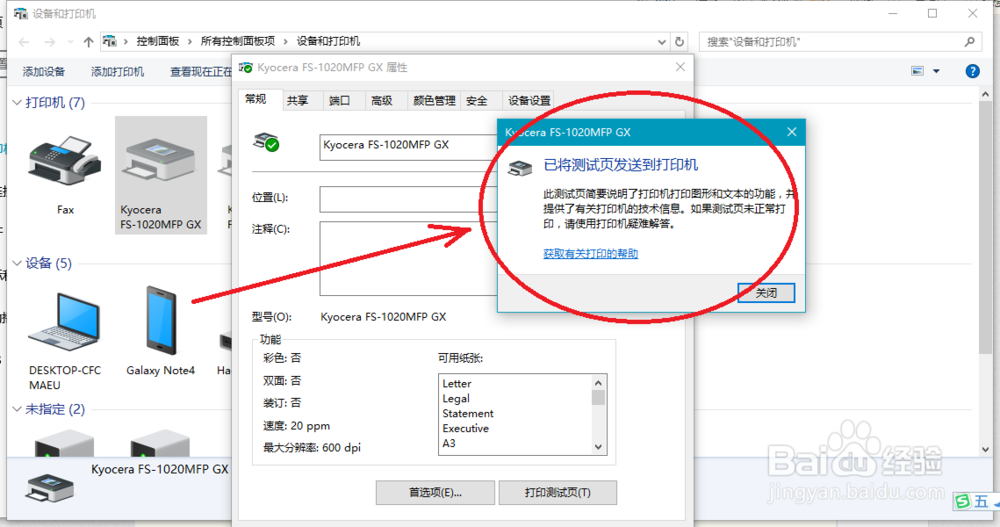1000x527 pixels.
Task: Refresh the Devices and Printers view
Action: point(679,42)
